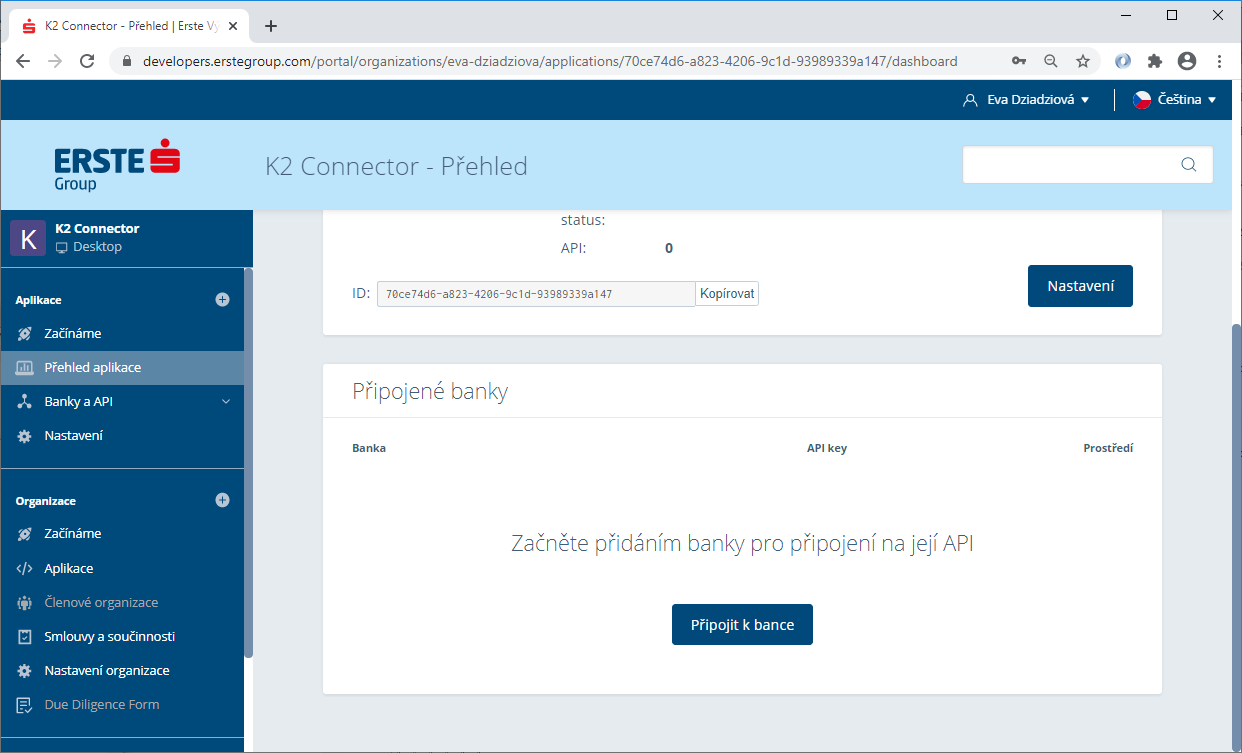This screenshot has height=753, width=1242.
Task: Click the zoom magnifier in address bar
Action: click(x=1051, y=61)
